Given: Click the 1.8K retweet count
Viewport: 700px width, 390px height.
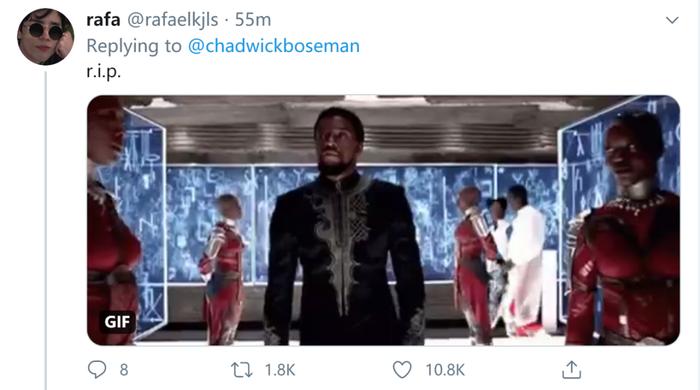Looking at the screenshot, I should (280, 370).
